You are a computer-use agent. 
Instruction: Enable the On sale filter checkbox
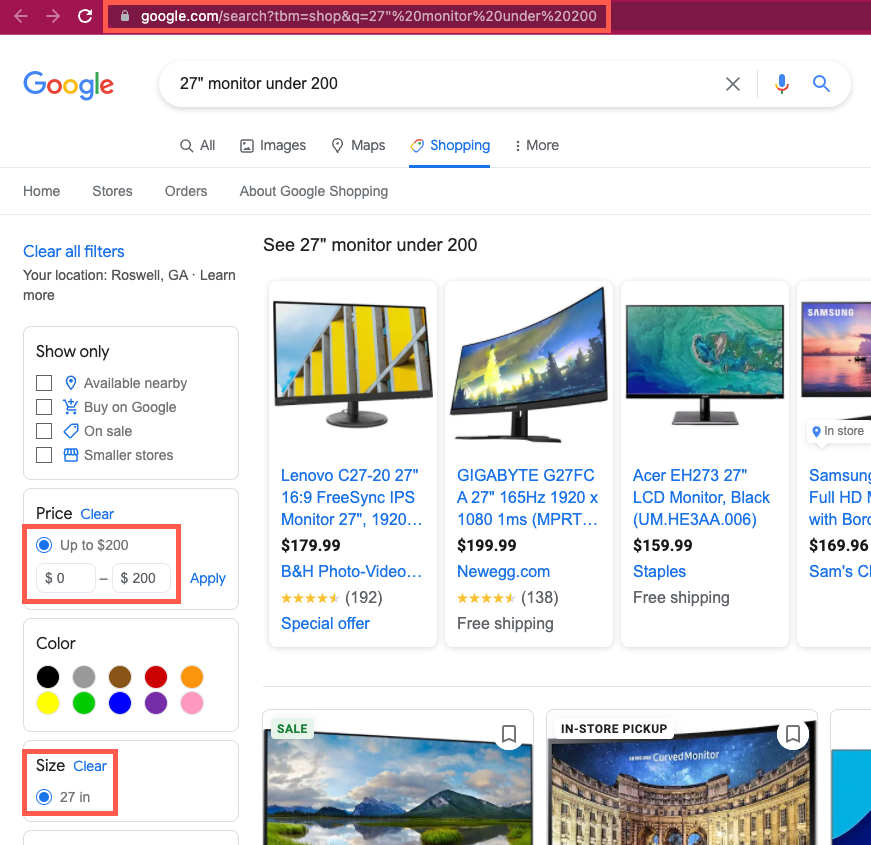(x=44, y=431)
